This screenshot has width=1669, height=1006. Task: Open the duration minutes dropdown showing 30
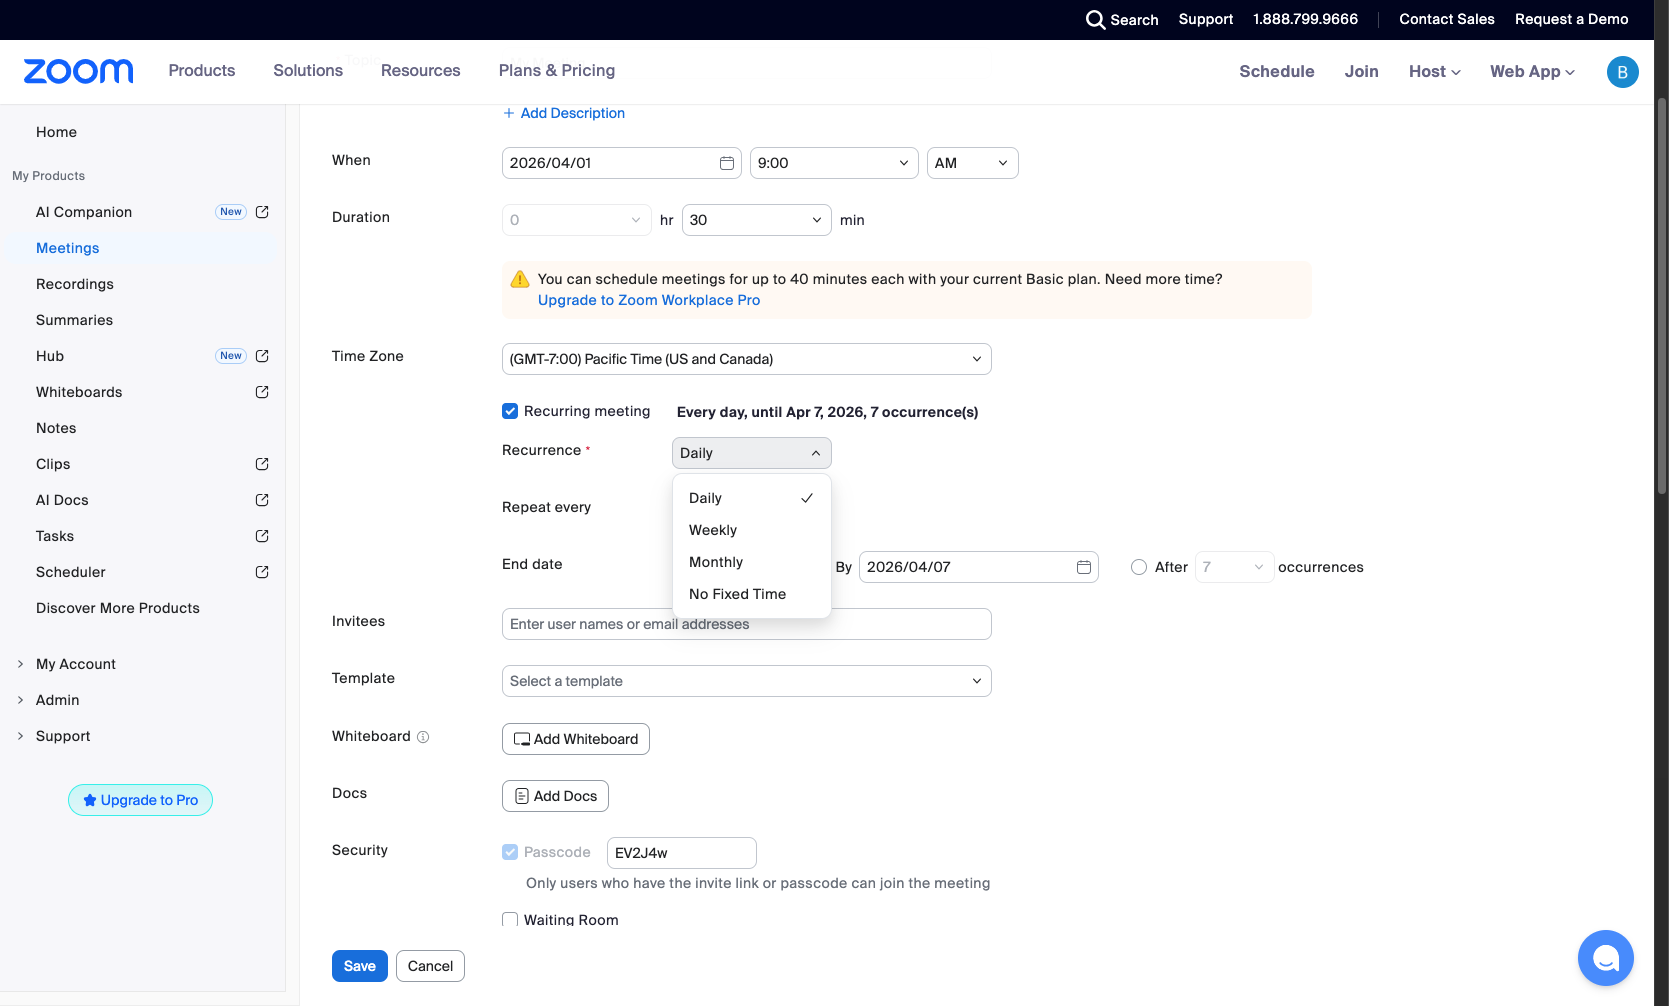[757, 220]
